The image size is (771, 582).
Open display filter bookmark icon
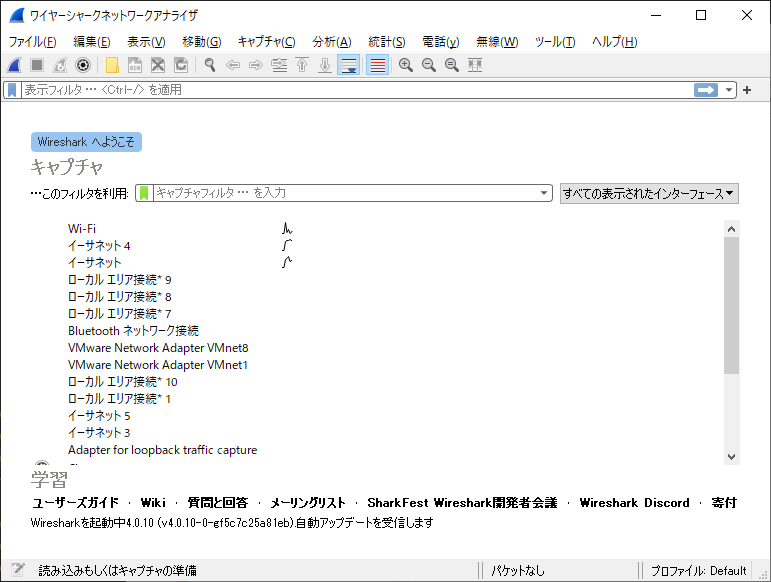[12, 90]
